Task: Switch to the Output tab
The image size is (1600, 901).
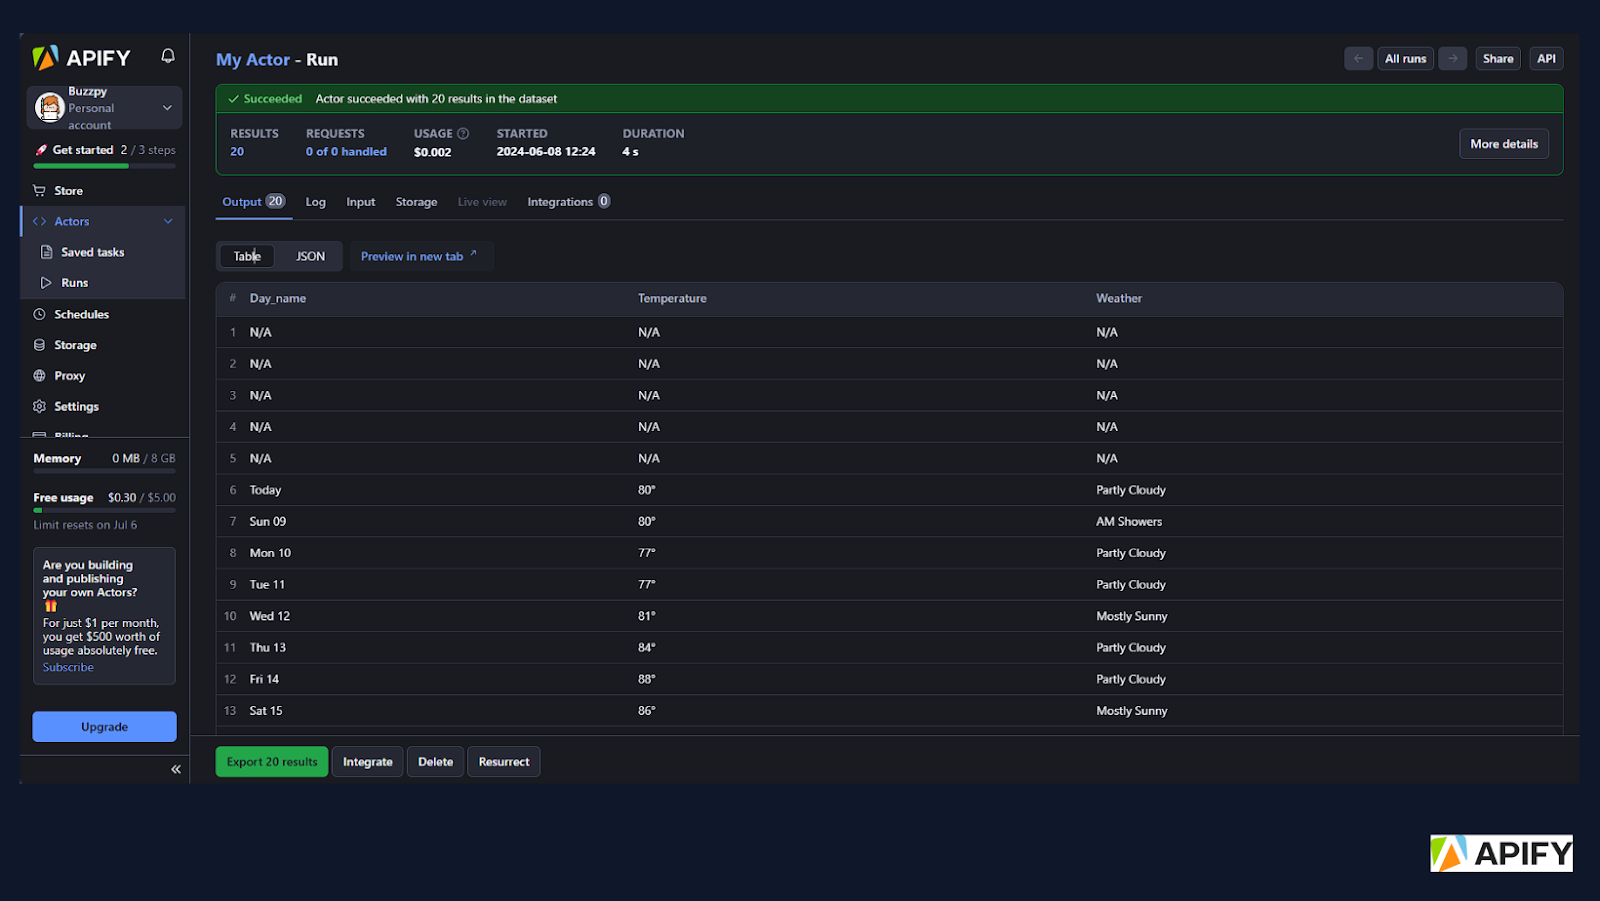Action: coord(253,201)
